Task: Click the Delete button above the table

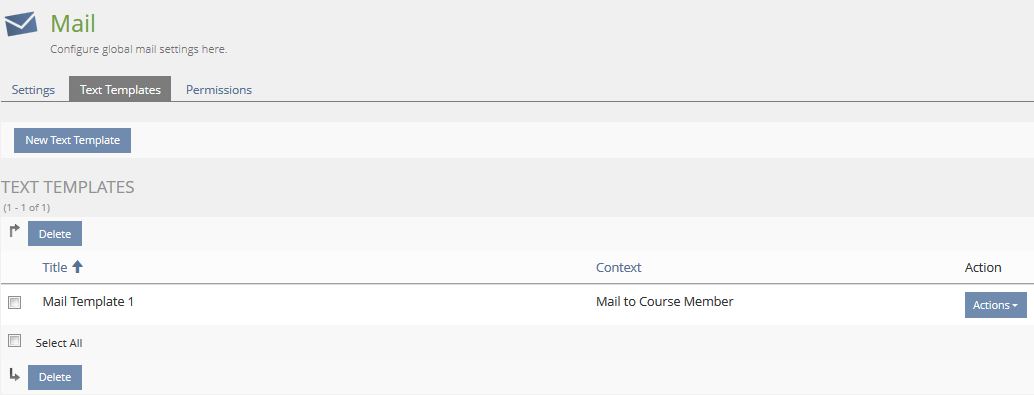Action: coord(55,234)
